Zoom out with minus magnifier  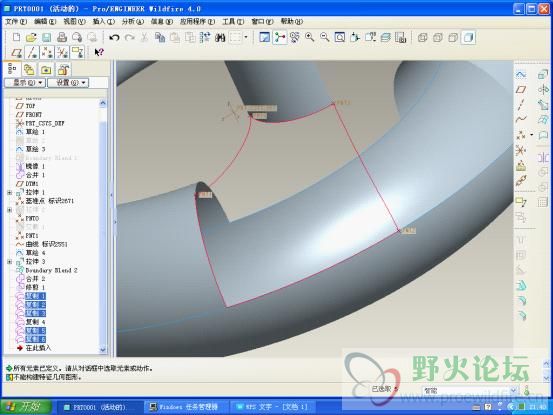(x=324, y=37)
